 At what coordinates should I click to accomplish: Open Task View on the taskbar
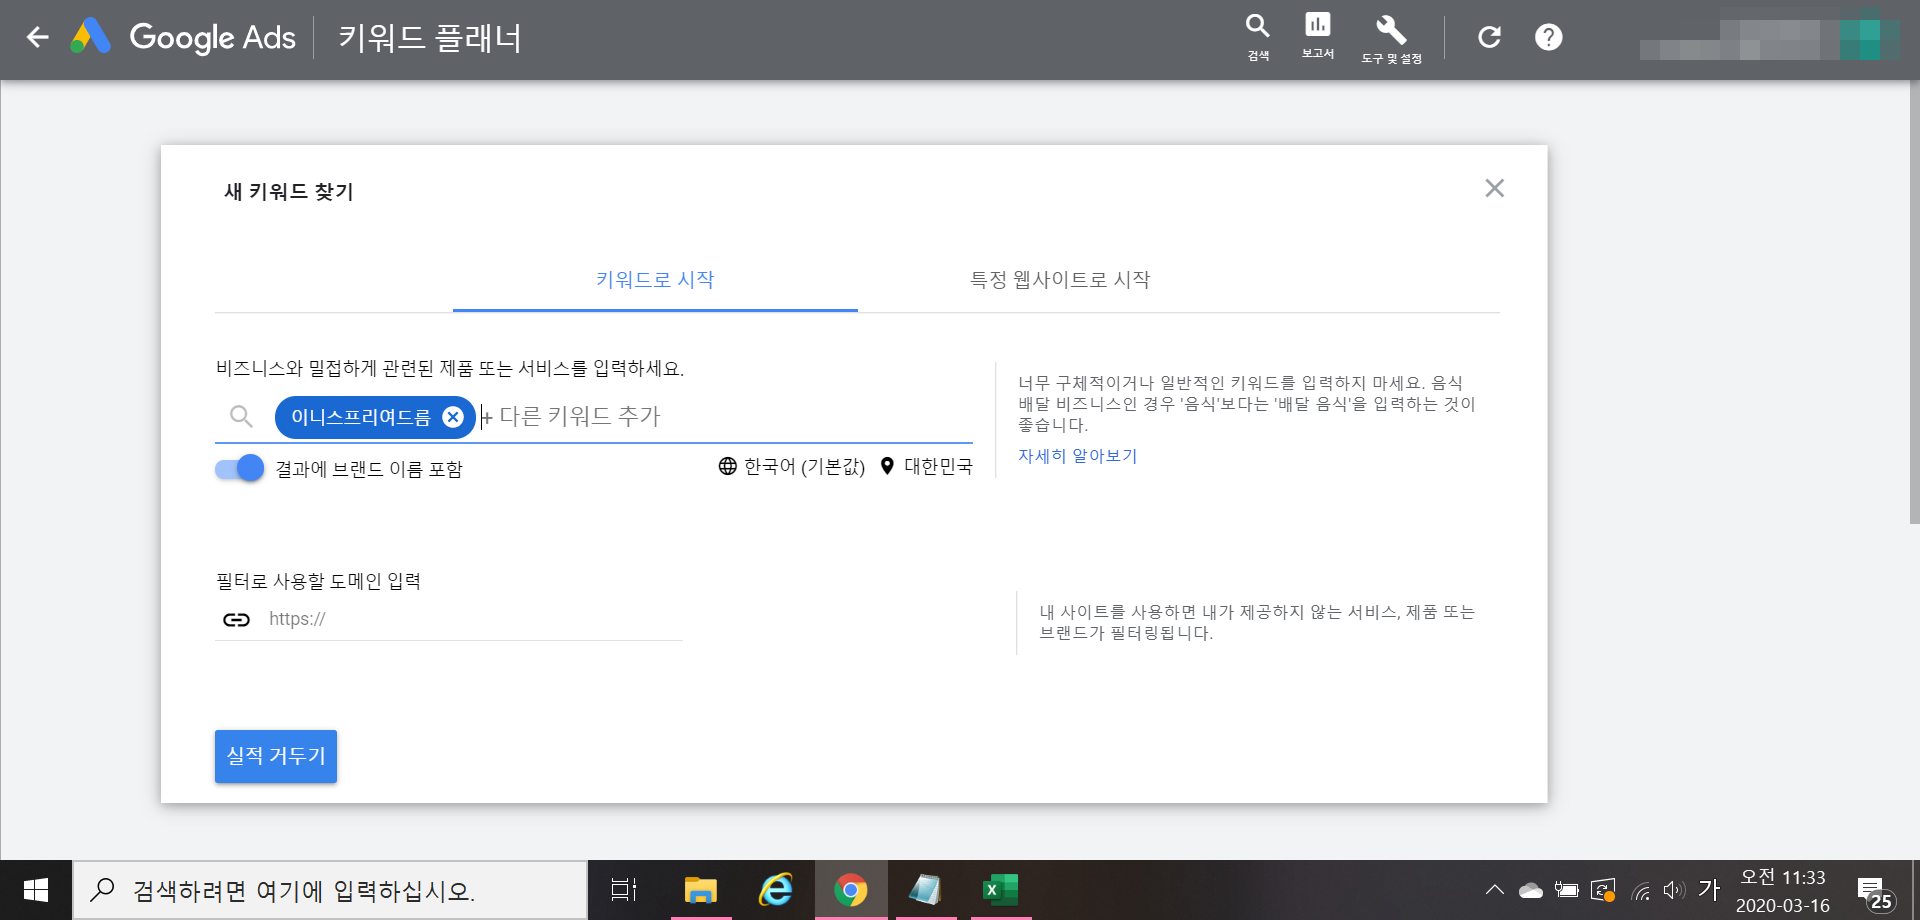pos(624,890)
